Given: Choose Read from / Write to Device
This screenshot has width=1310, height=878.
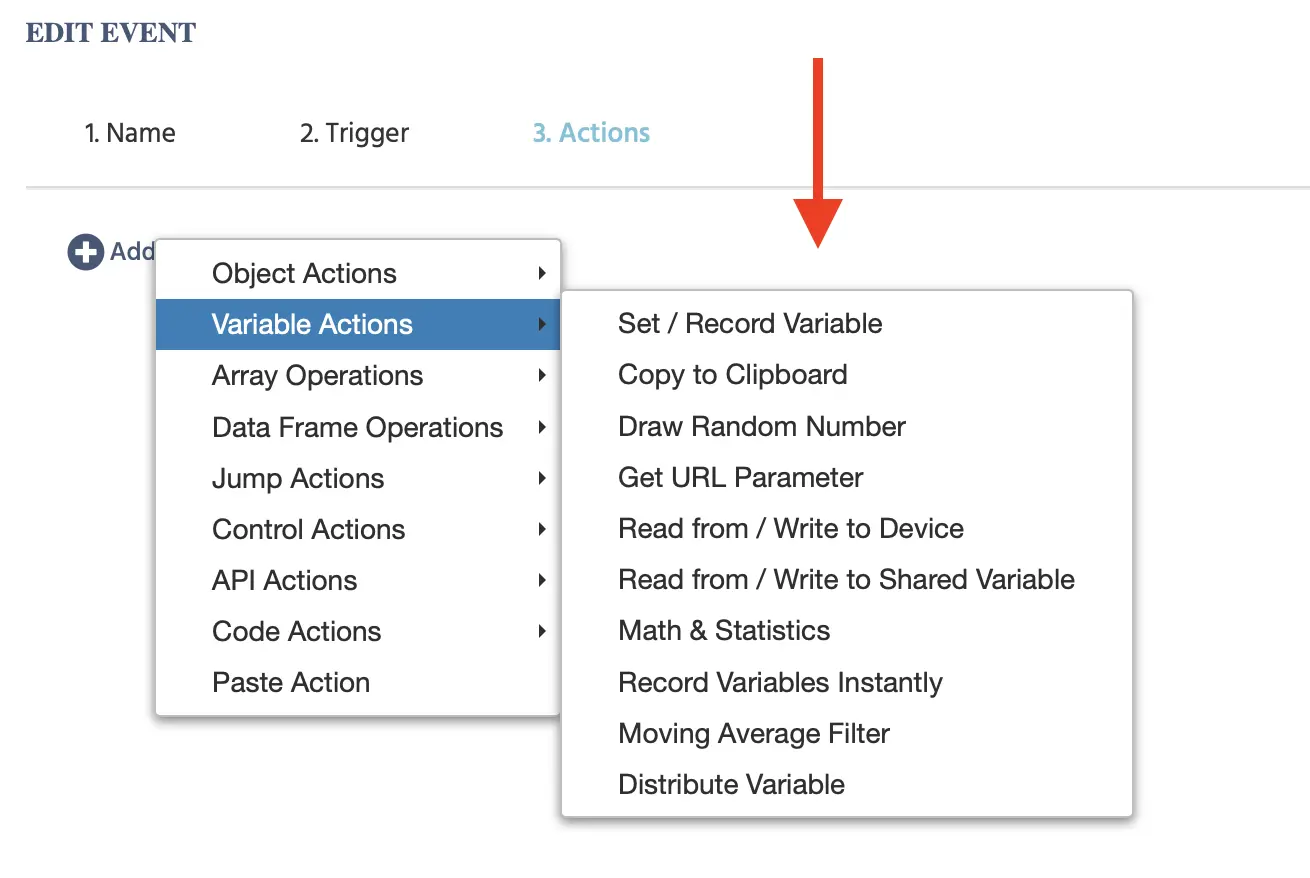Looking at the screenshot, I should [791, 529].
